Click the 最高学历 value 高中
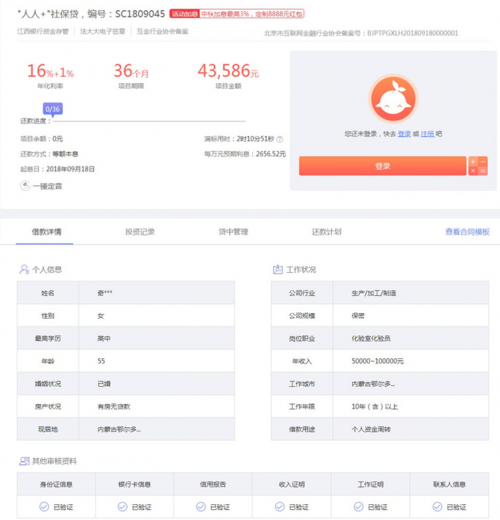This screenshot has height=520, width=500. (x=104, y=338)
